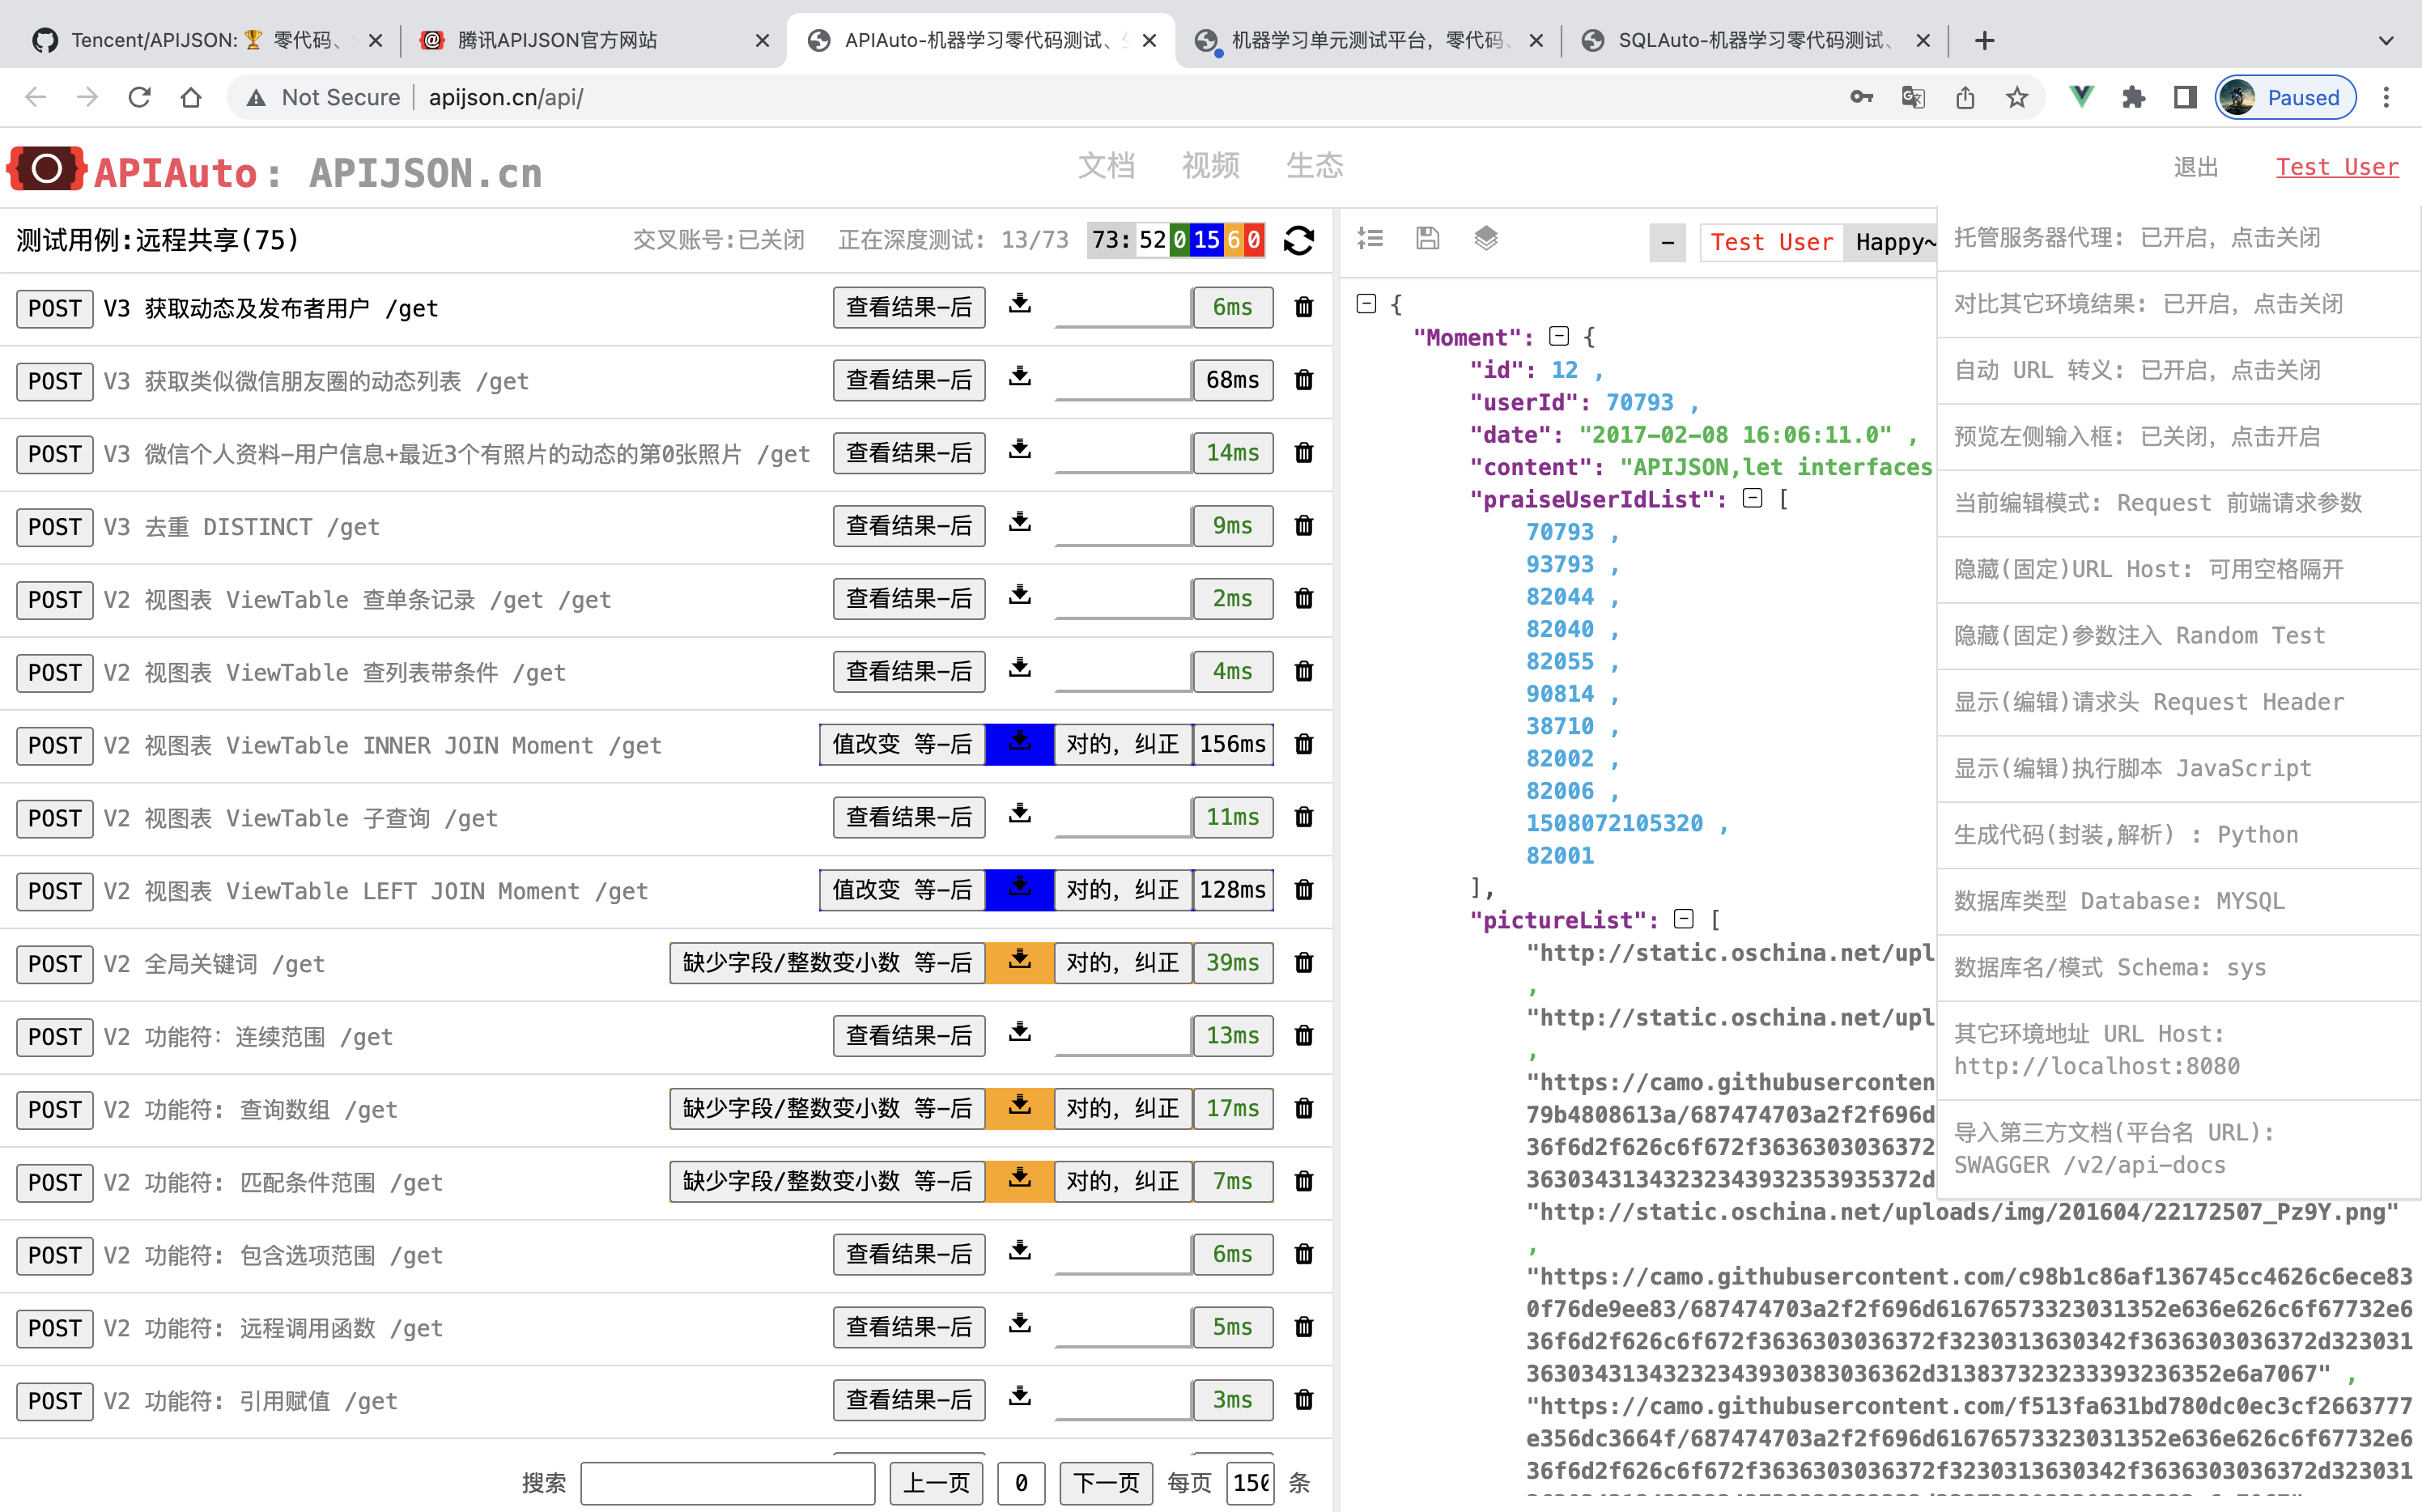Viewport: 2422px width, 1512px height.
Task: Collapse the pictureList array node
Action: coord(1685,919)
